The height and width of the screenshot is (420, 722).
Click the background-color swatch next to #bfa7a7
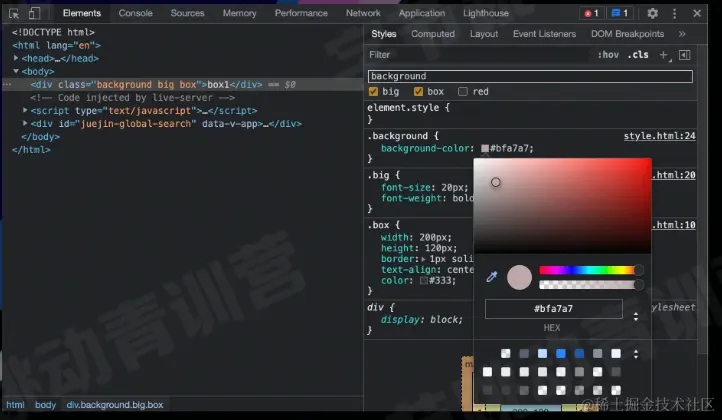[x=484, y=148]
